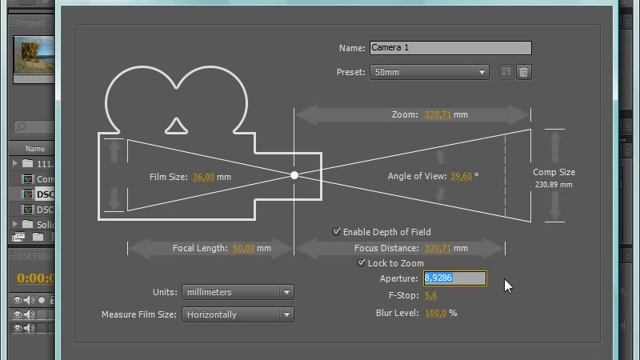
Task: Open the Units dropdown showing millimeters
Action: tap(238, 292)
